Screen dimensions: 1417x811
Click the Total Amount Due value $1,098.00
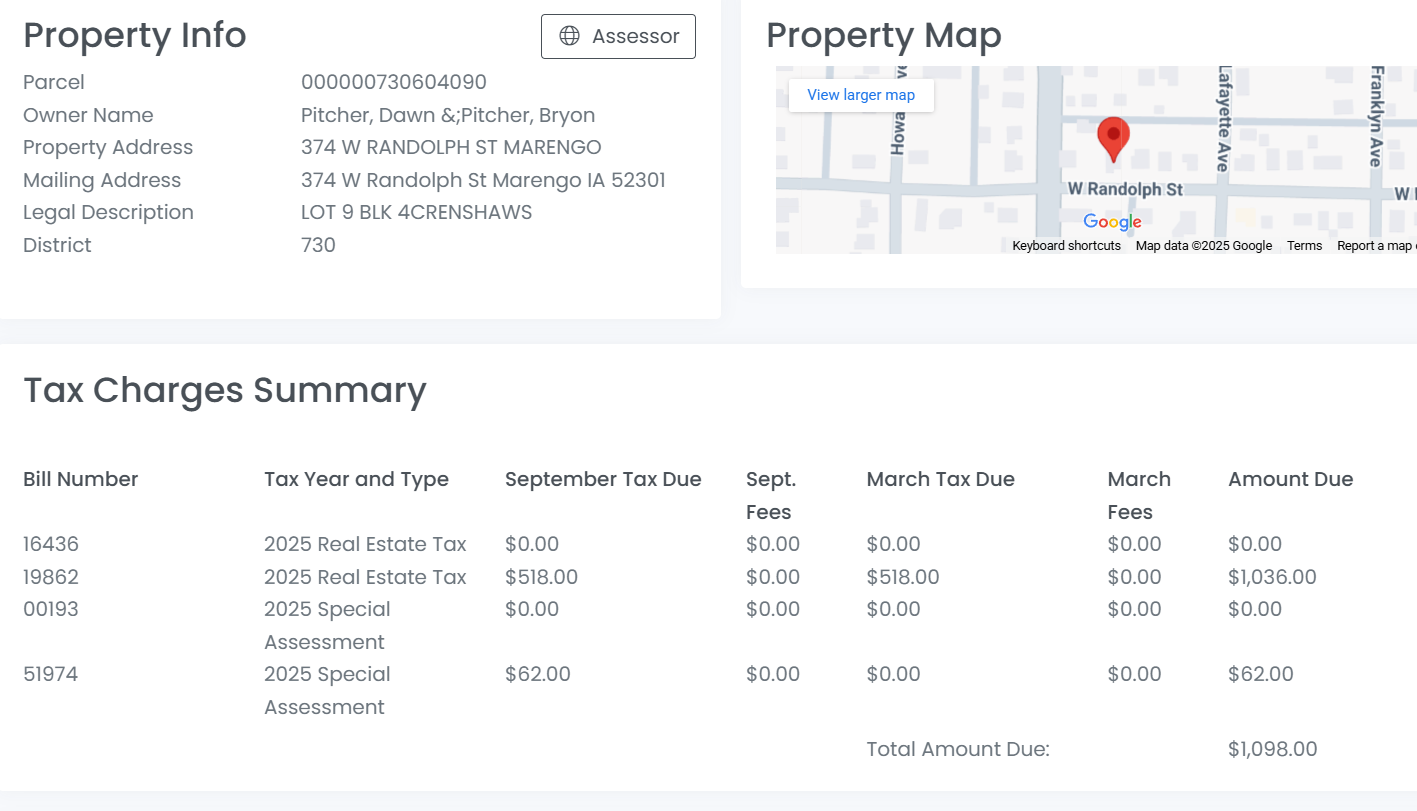[1272, 749]
